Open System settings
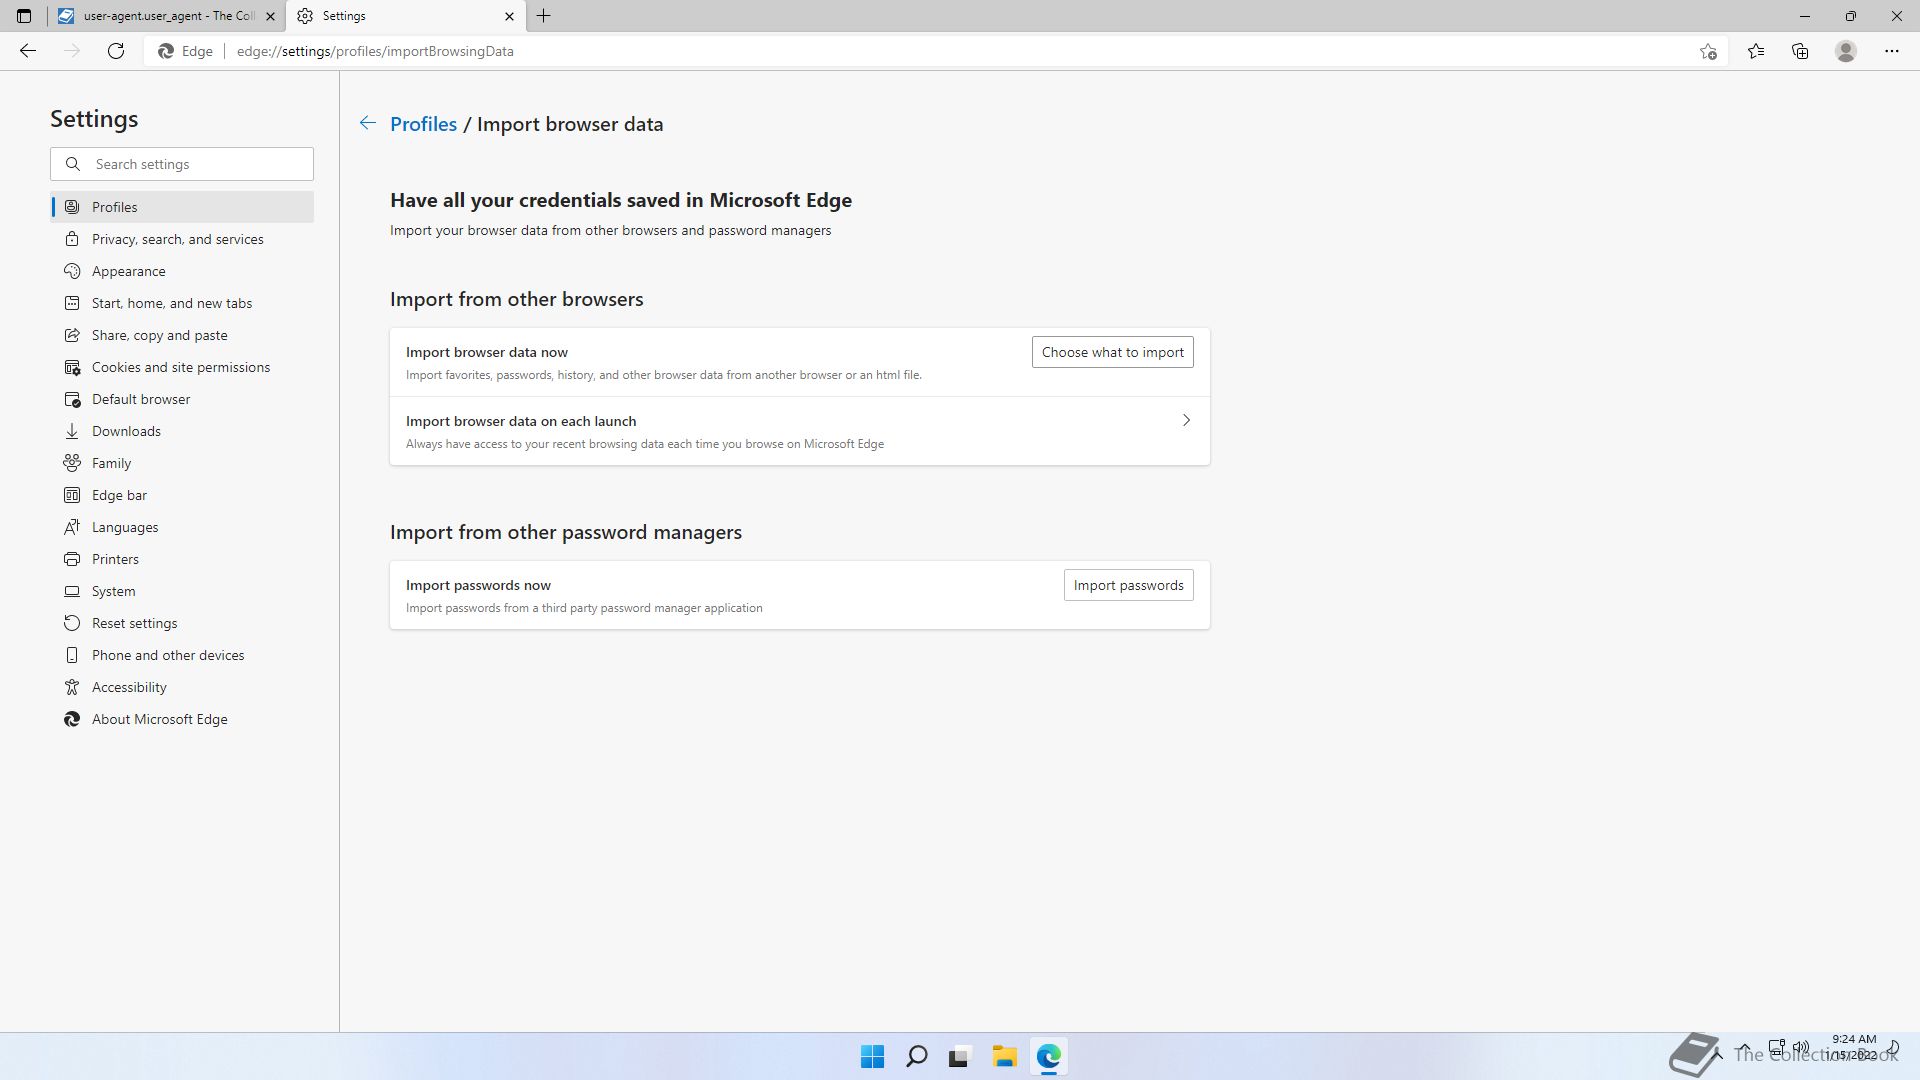 point(182,591)
